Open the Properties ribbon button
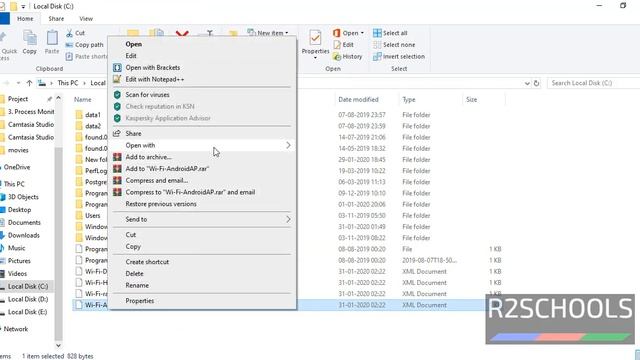 tap(315, 44)
